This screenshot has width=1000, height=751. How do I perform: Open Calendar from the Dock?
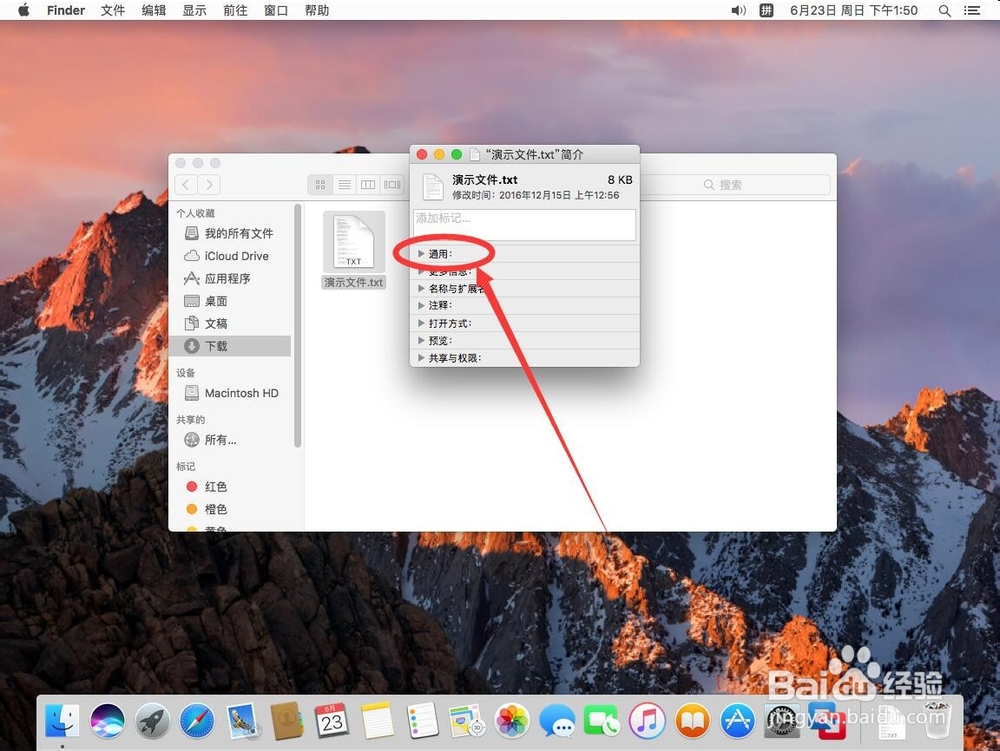pyautogui.click(x=332, y=721)
